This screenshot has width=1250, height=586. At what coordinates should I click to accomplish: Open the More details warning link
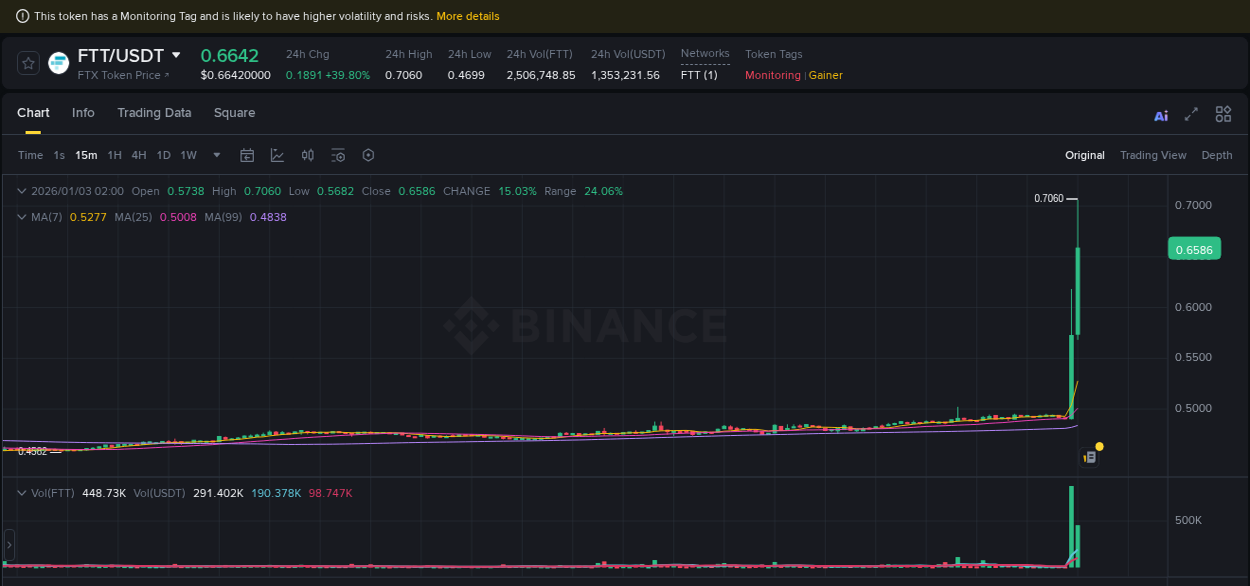(467, 15)
